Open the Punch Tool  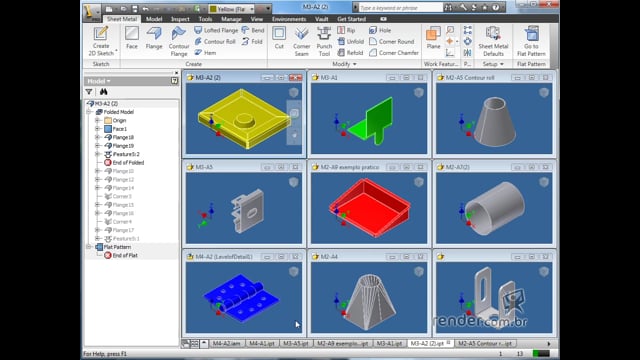tap(324, 41)
